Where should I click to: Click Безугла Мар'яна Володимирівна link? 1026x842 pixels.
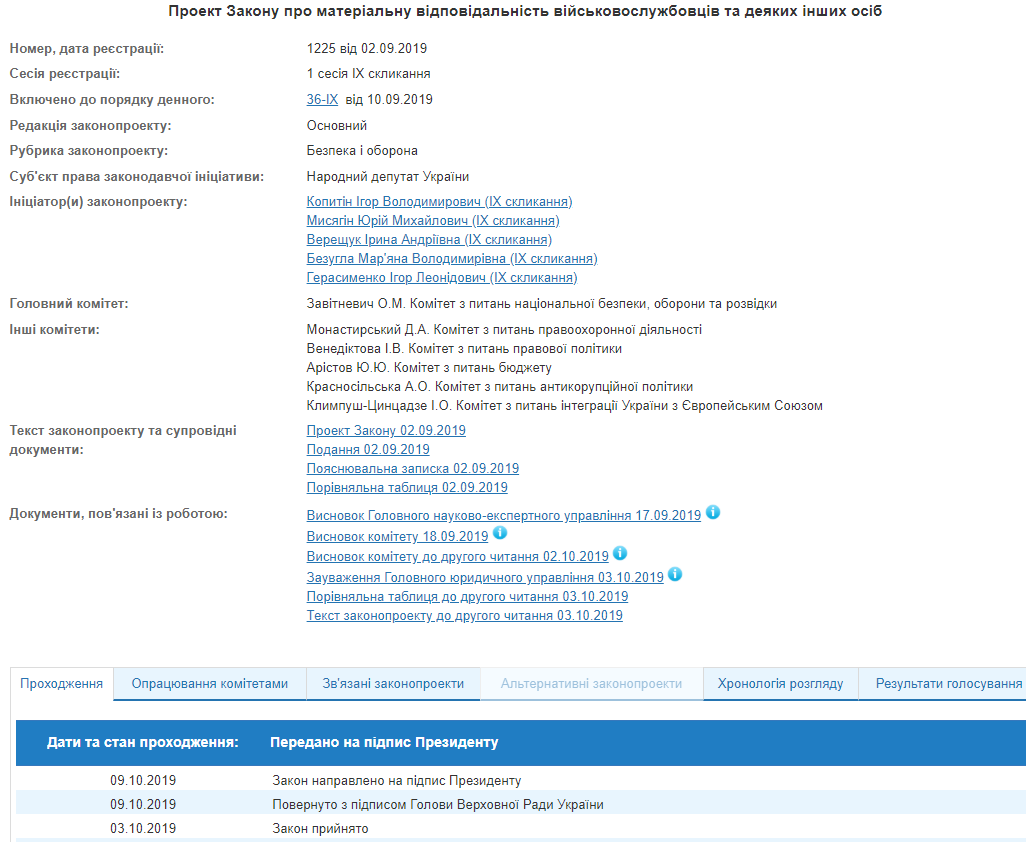[452, 259]
